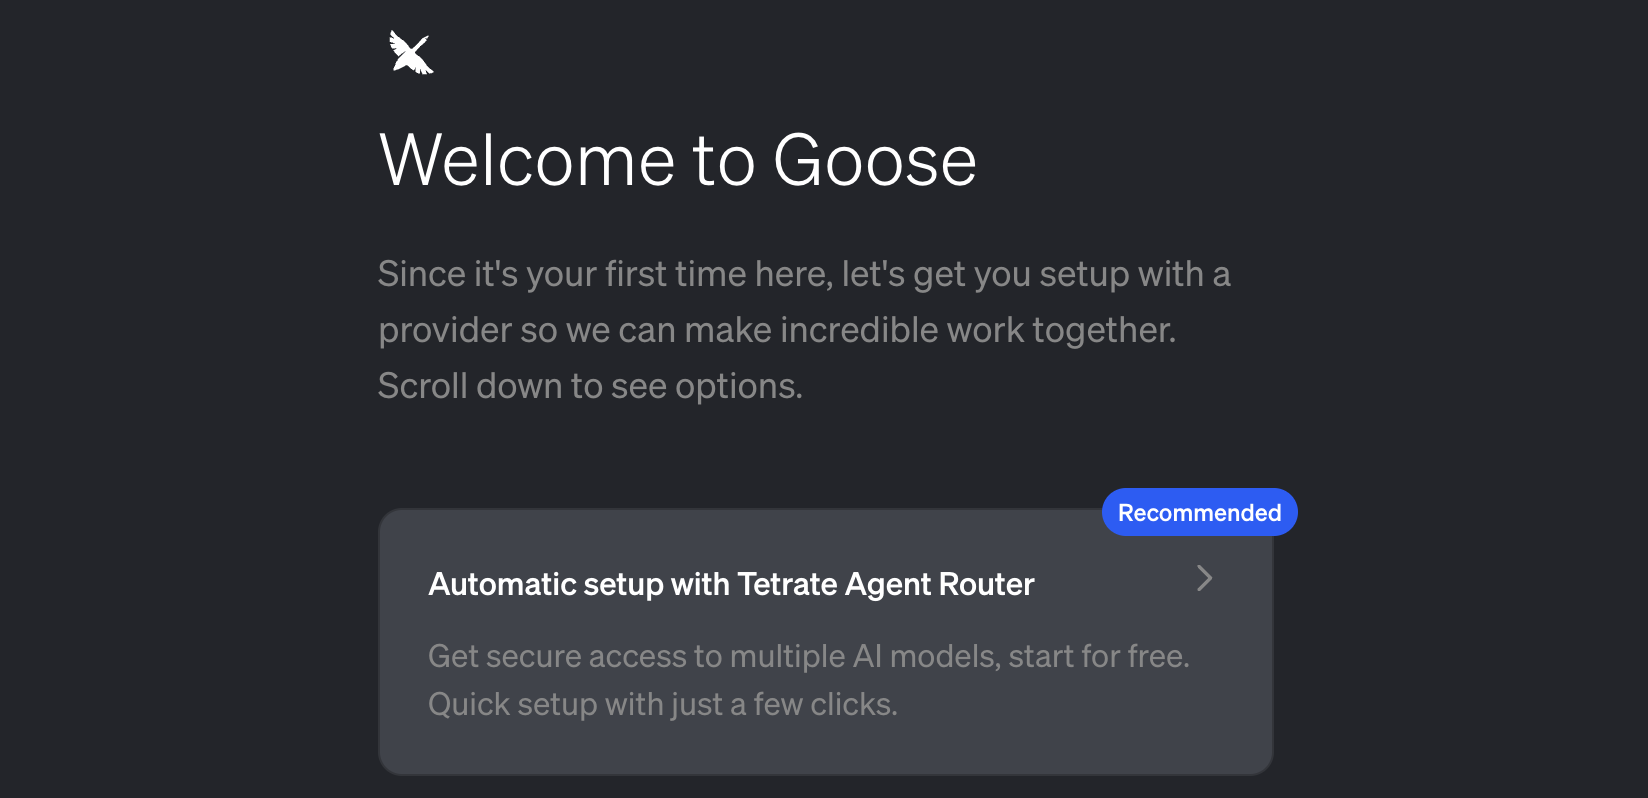Viewport: 1648px width, 798px height.
Task: Click the Welcome to Goose heading
Action: click(677, 160)
